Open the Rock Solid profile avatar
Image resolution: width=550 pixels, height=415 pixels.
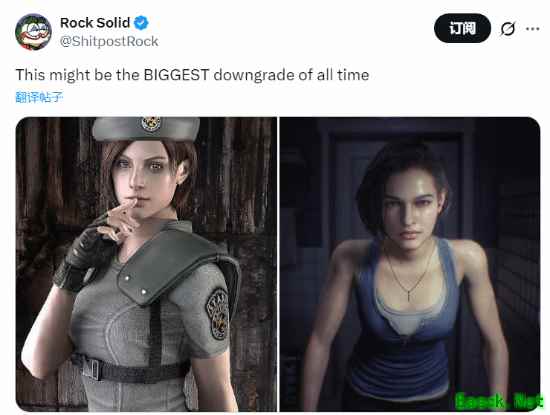pos(34,32)
